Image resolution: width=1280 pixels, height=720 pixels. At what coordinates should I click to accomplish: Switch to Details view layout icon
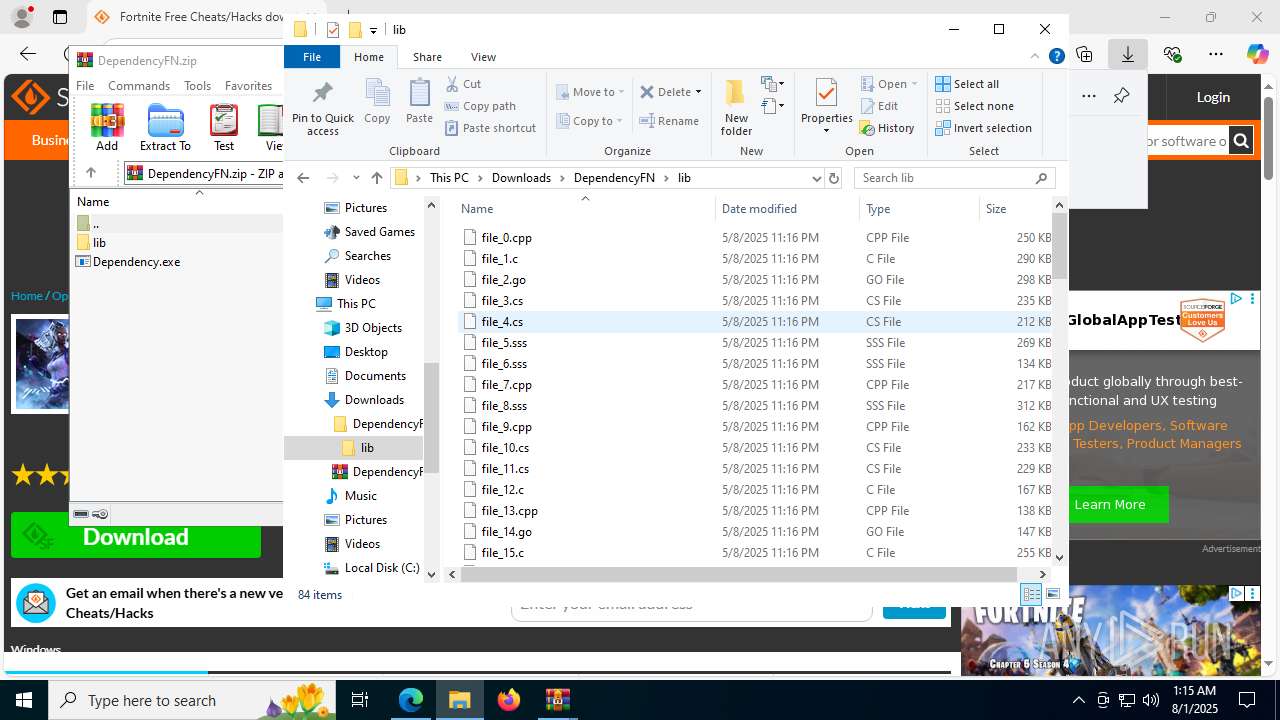tap(1031, 594)
